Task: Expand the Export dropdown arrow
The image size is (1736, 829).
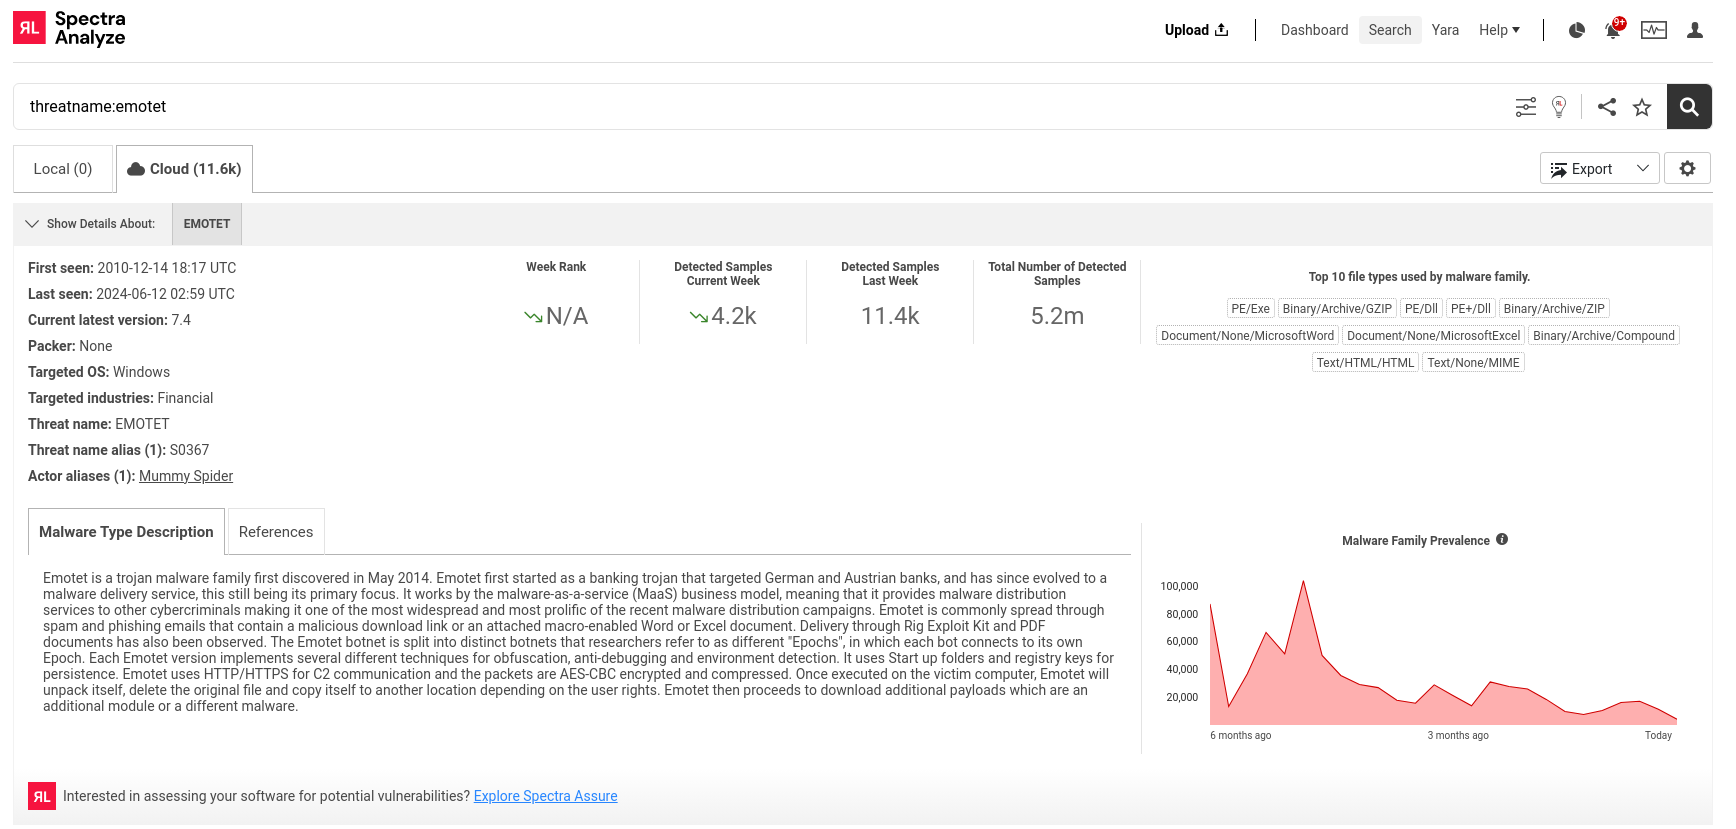Action: point(1643,169)
